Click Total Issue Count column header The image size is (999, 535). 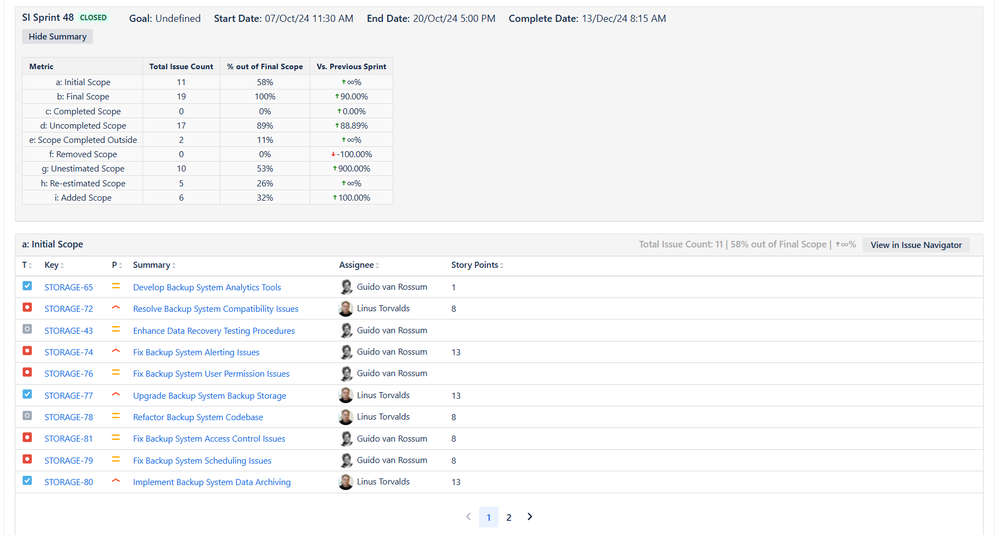coord(182,66)
